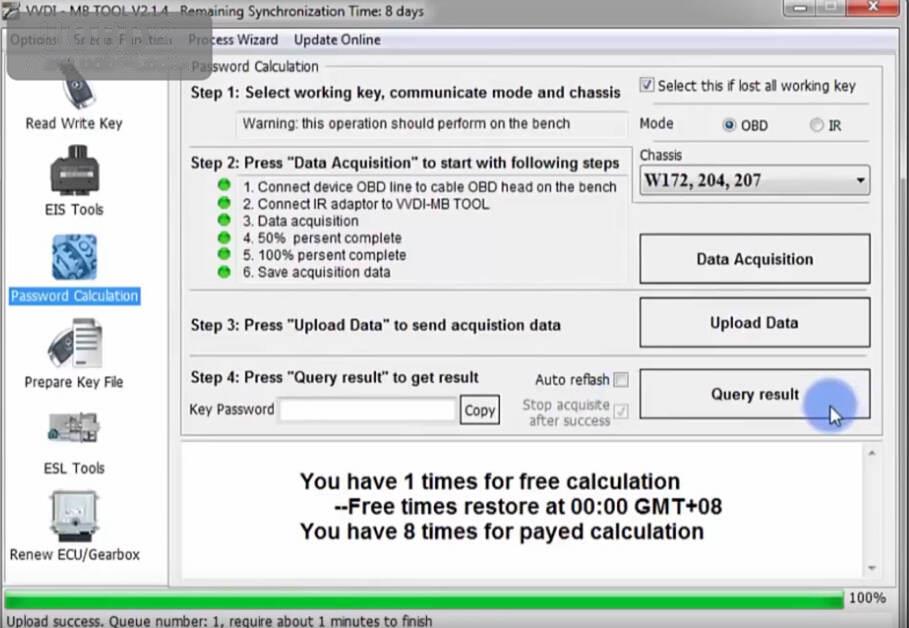Image resolution: width=909 pixels, height=628 pixels.
Task: Click the green progress bar at 100%
Action: click(x=424, y=600)
